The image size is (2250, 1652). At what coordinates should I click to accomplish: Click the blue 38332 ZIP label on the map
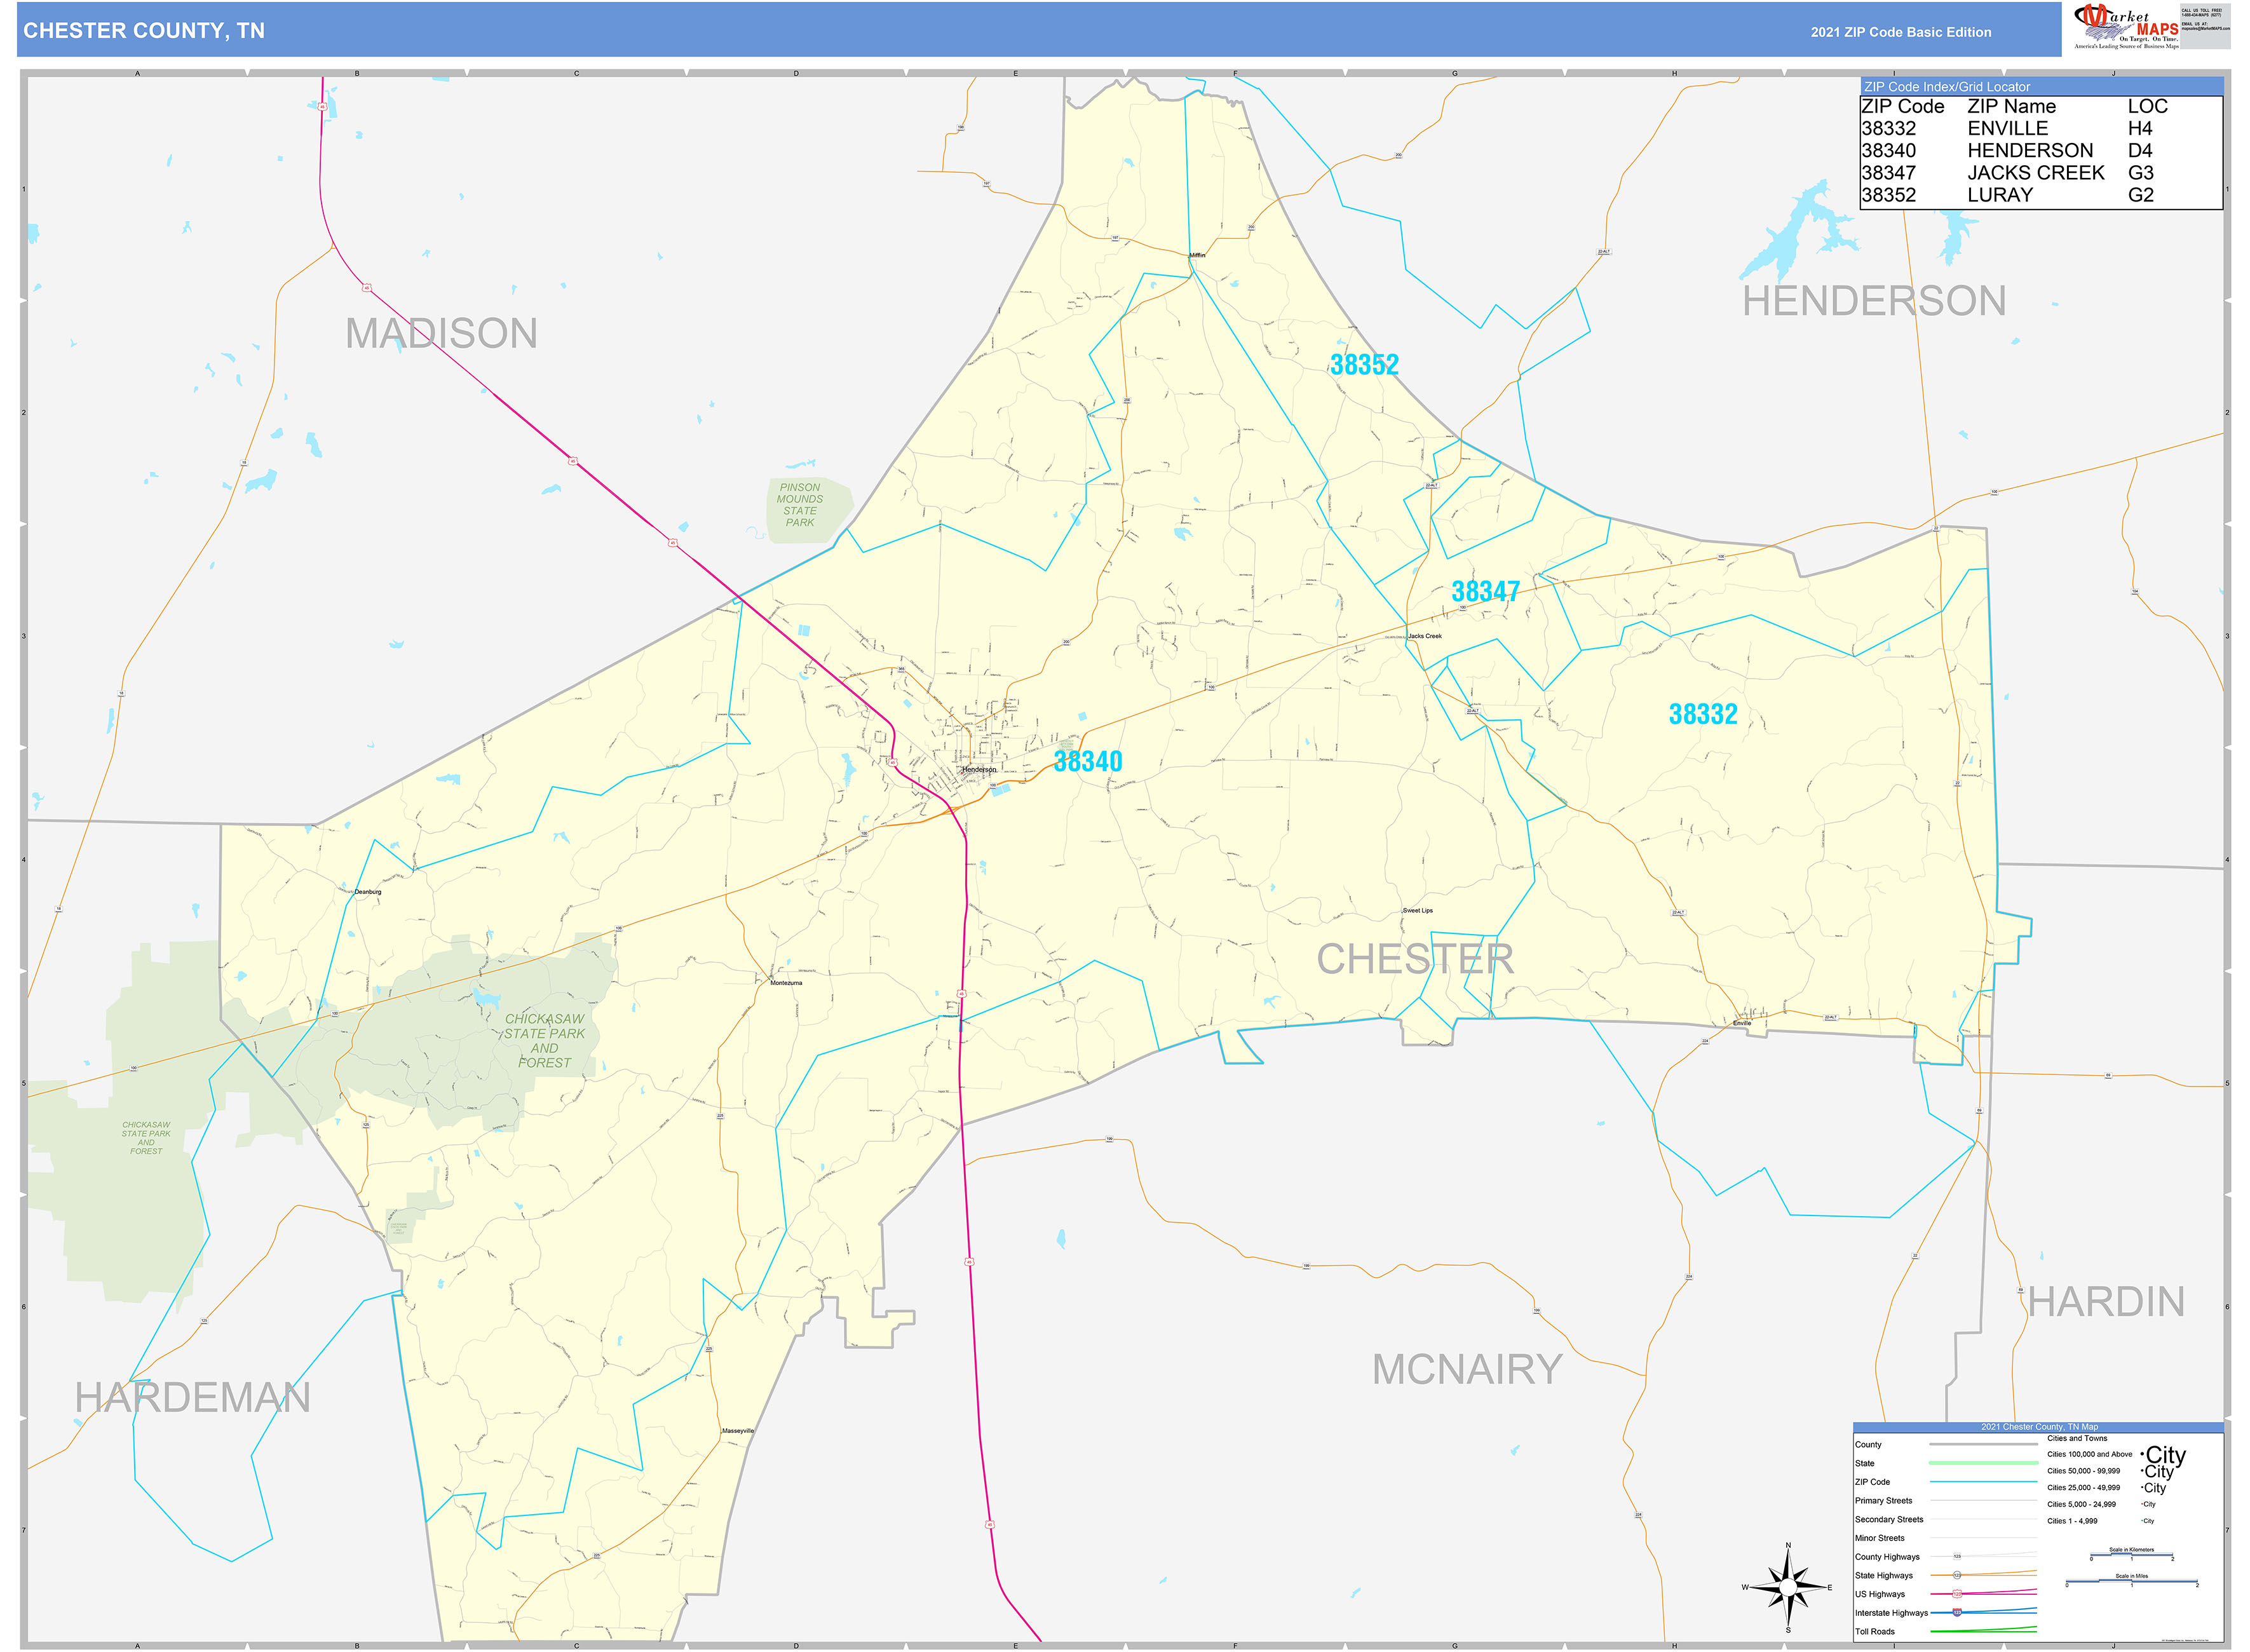pos(1702,714)
